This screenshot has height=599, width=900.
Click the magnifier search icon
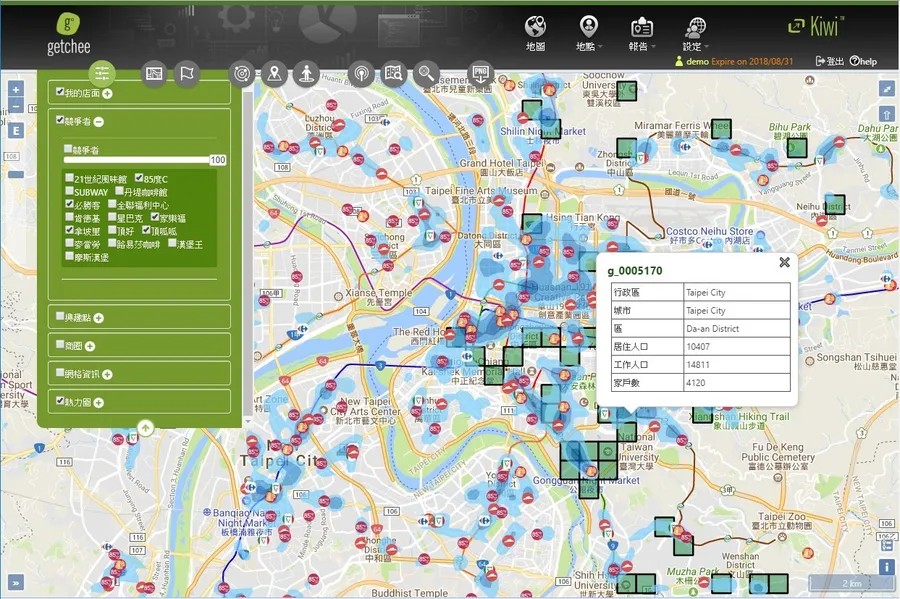click(x=426, y=73)
